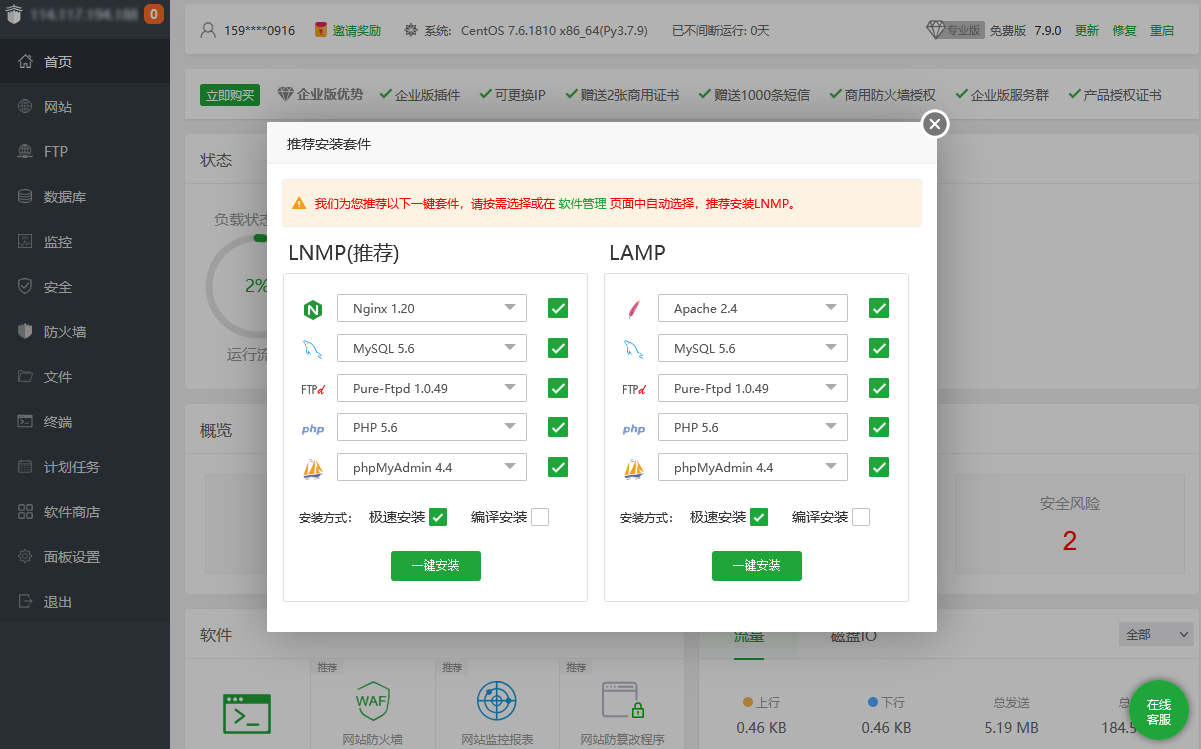Uncheck LNMP PHP 5.6 checkbox

558,427
